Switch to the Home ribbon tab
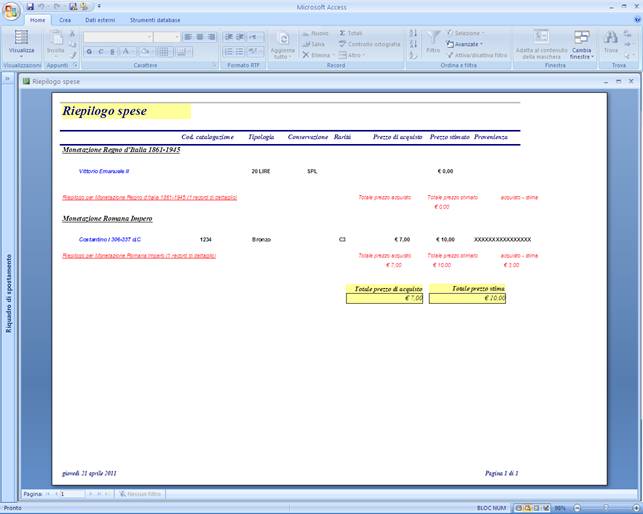643x514 pixels. click(37, 20)
